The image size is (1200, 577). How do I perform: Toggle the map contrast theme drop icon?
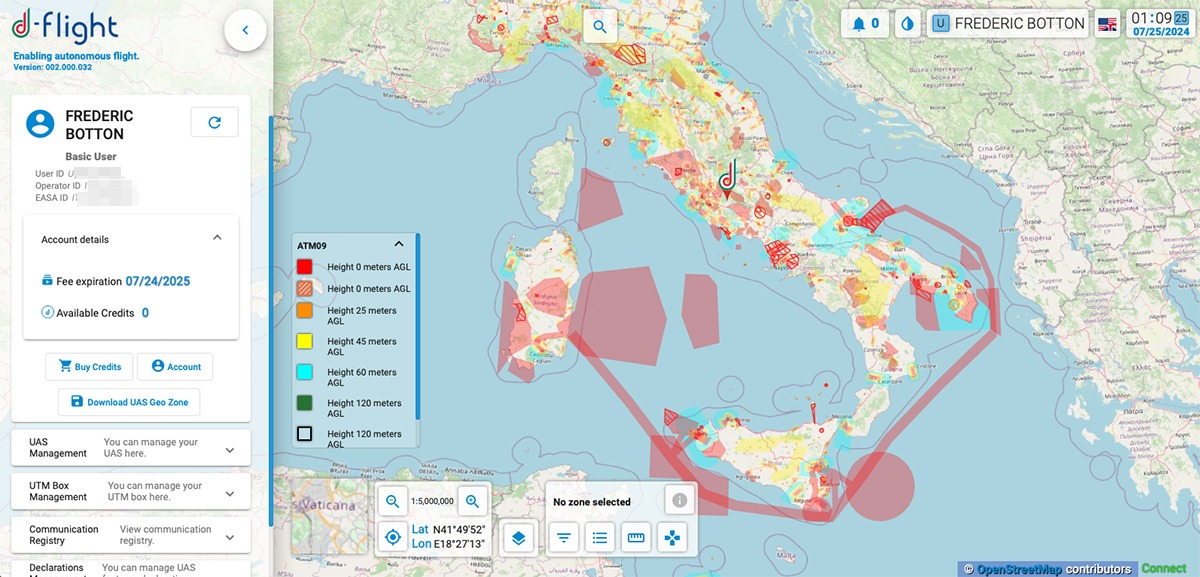(x=907, y=24)
